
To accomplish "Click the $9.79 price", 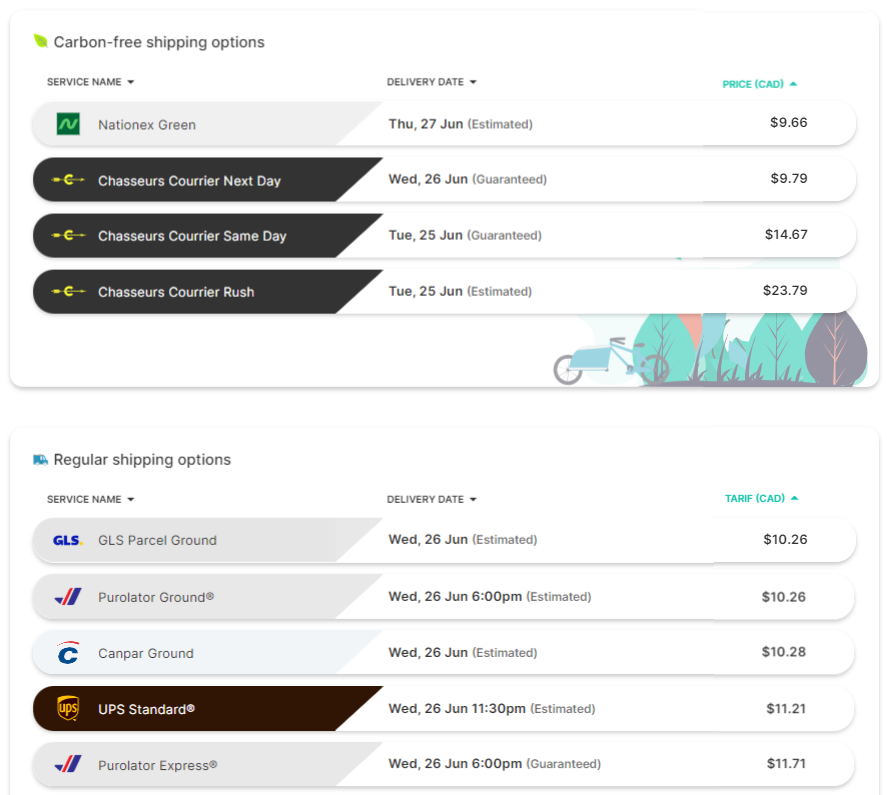I will 789,178.
